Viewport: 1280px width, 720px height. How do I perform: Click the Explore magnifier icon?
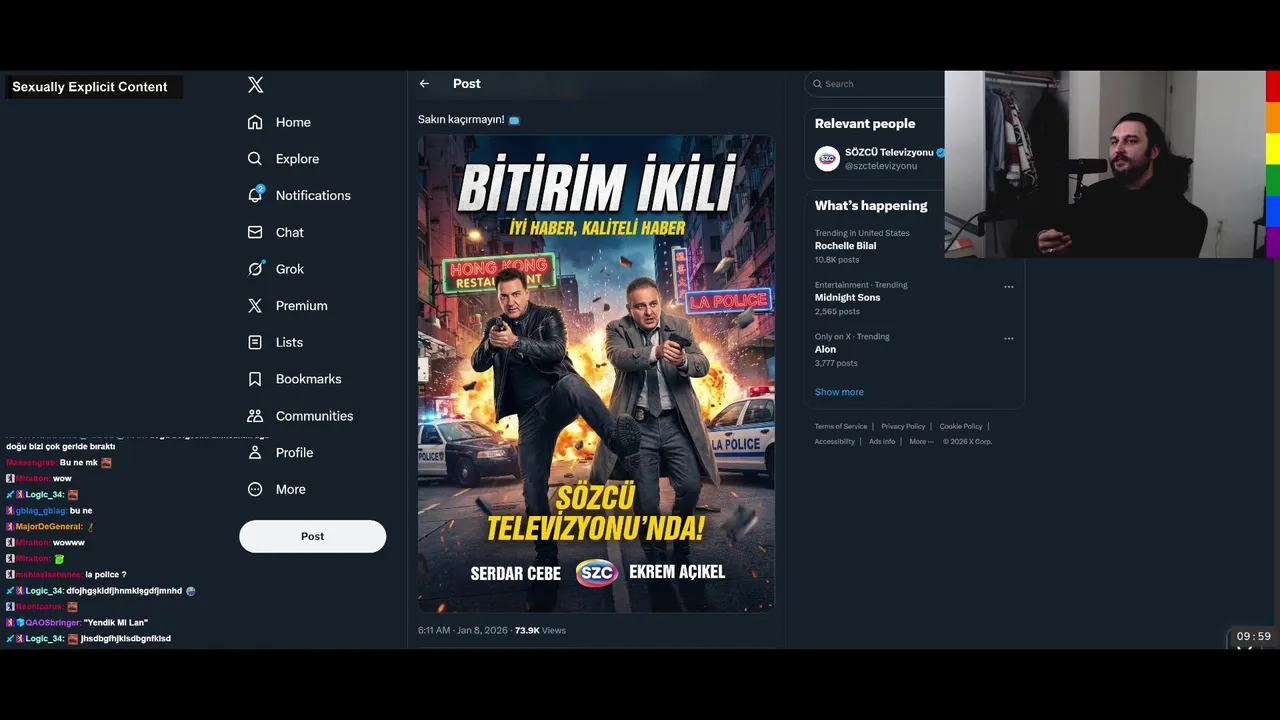pyautogui.click(x=255, y=159)
